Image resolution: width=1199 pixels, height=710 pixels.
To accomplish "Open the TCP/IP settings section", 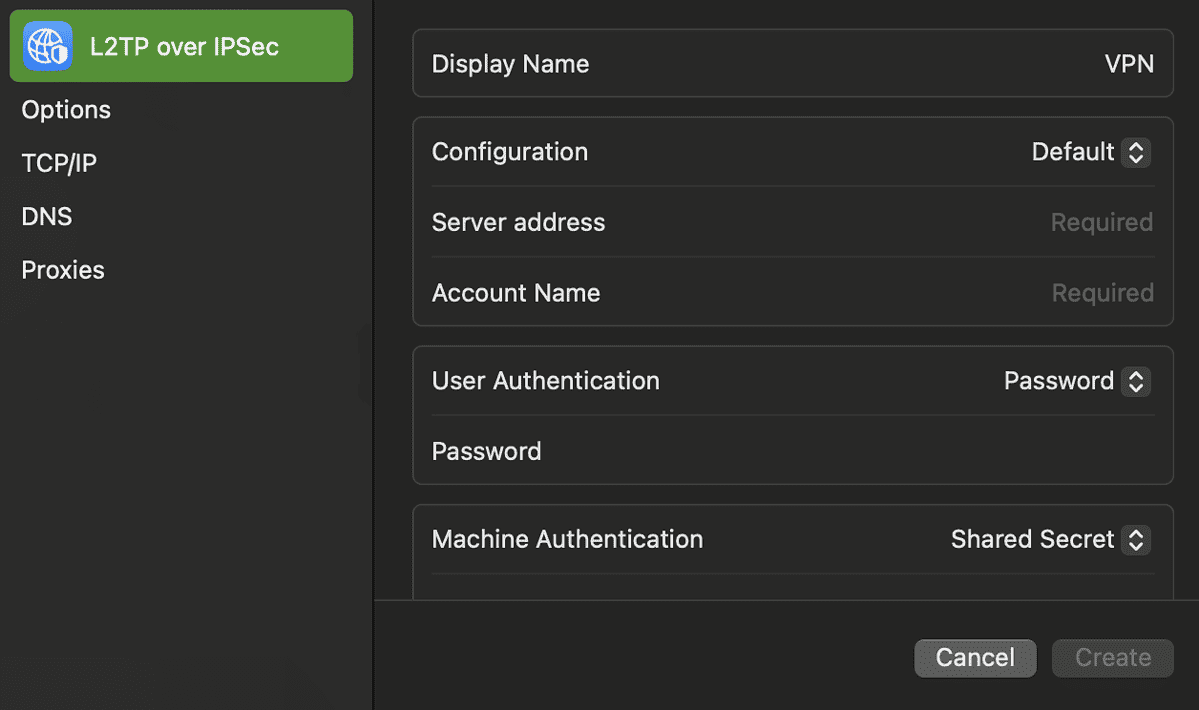I will point(59,163).
